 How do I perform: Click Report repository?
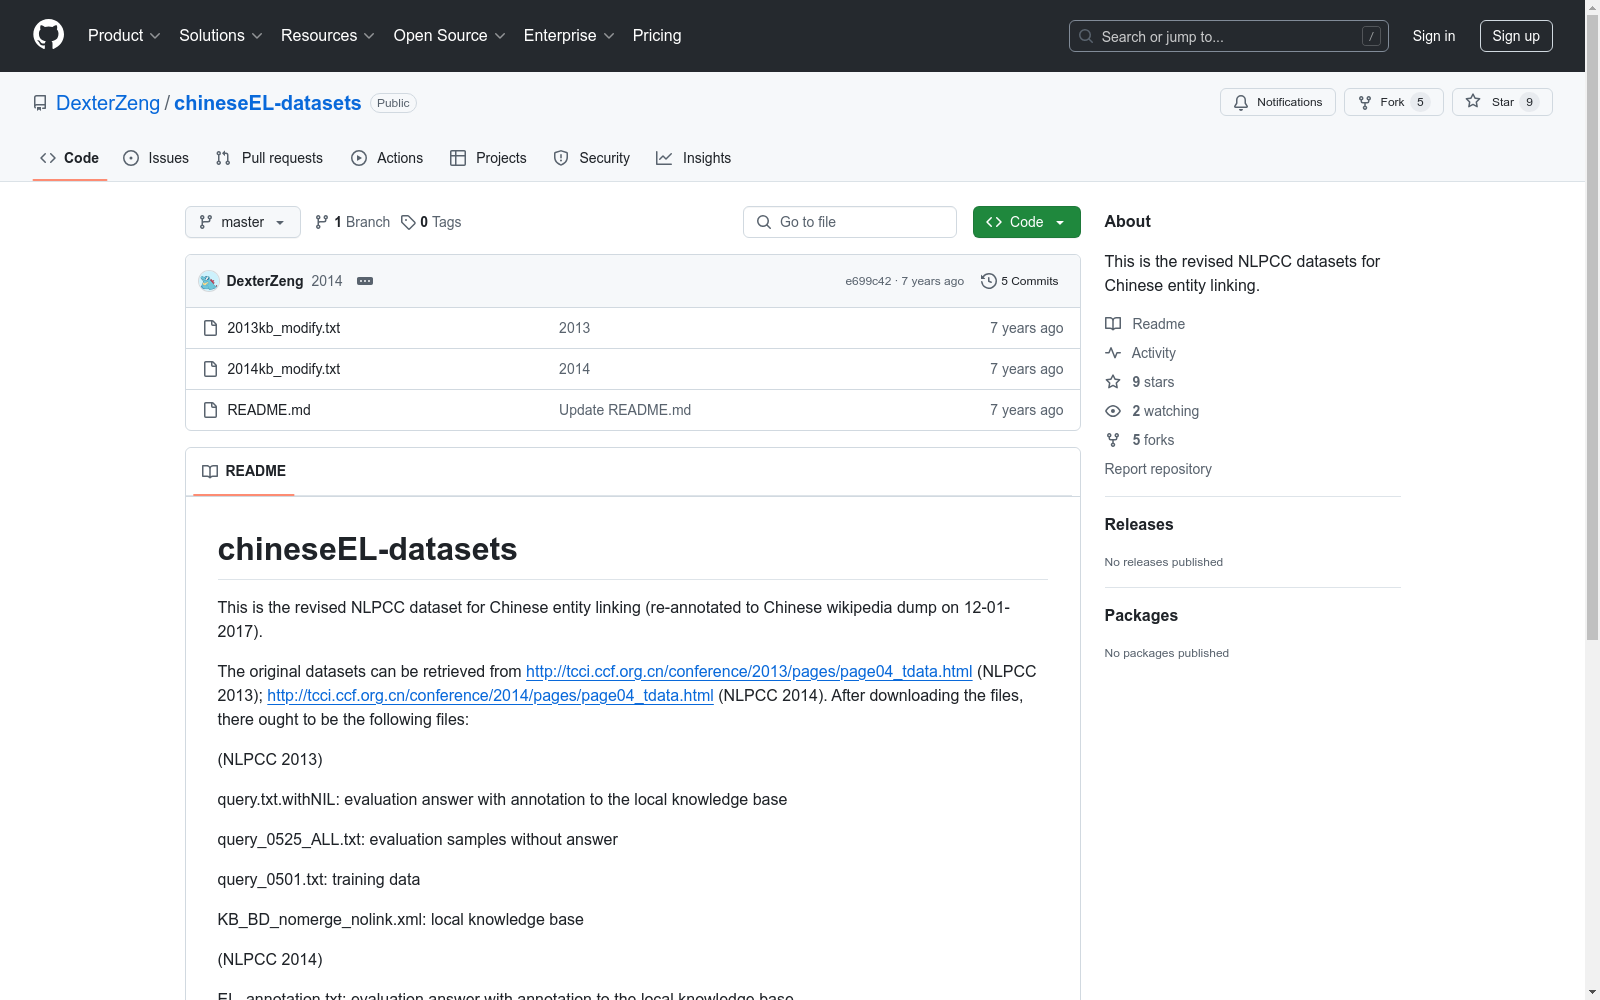tap(1158, 469)
